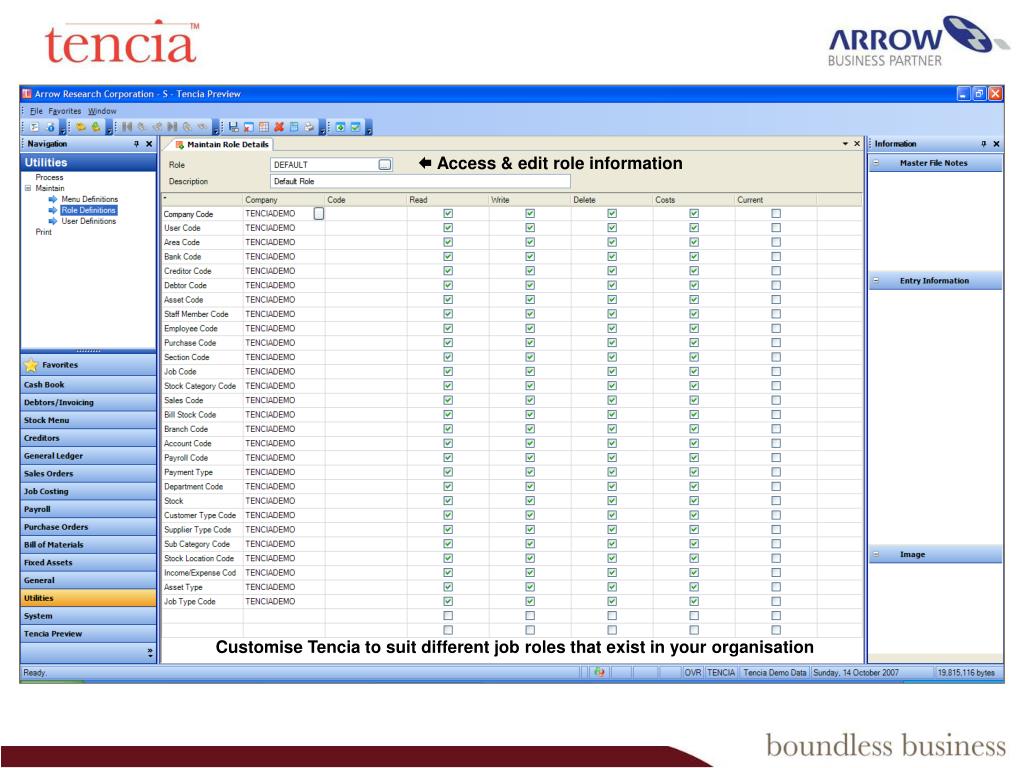This screenshot has width=1024, height=768.
Task: Toggle Write checkbox for Payroll Code
Action: coord(530,458)
